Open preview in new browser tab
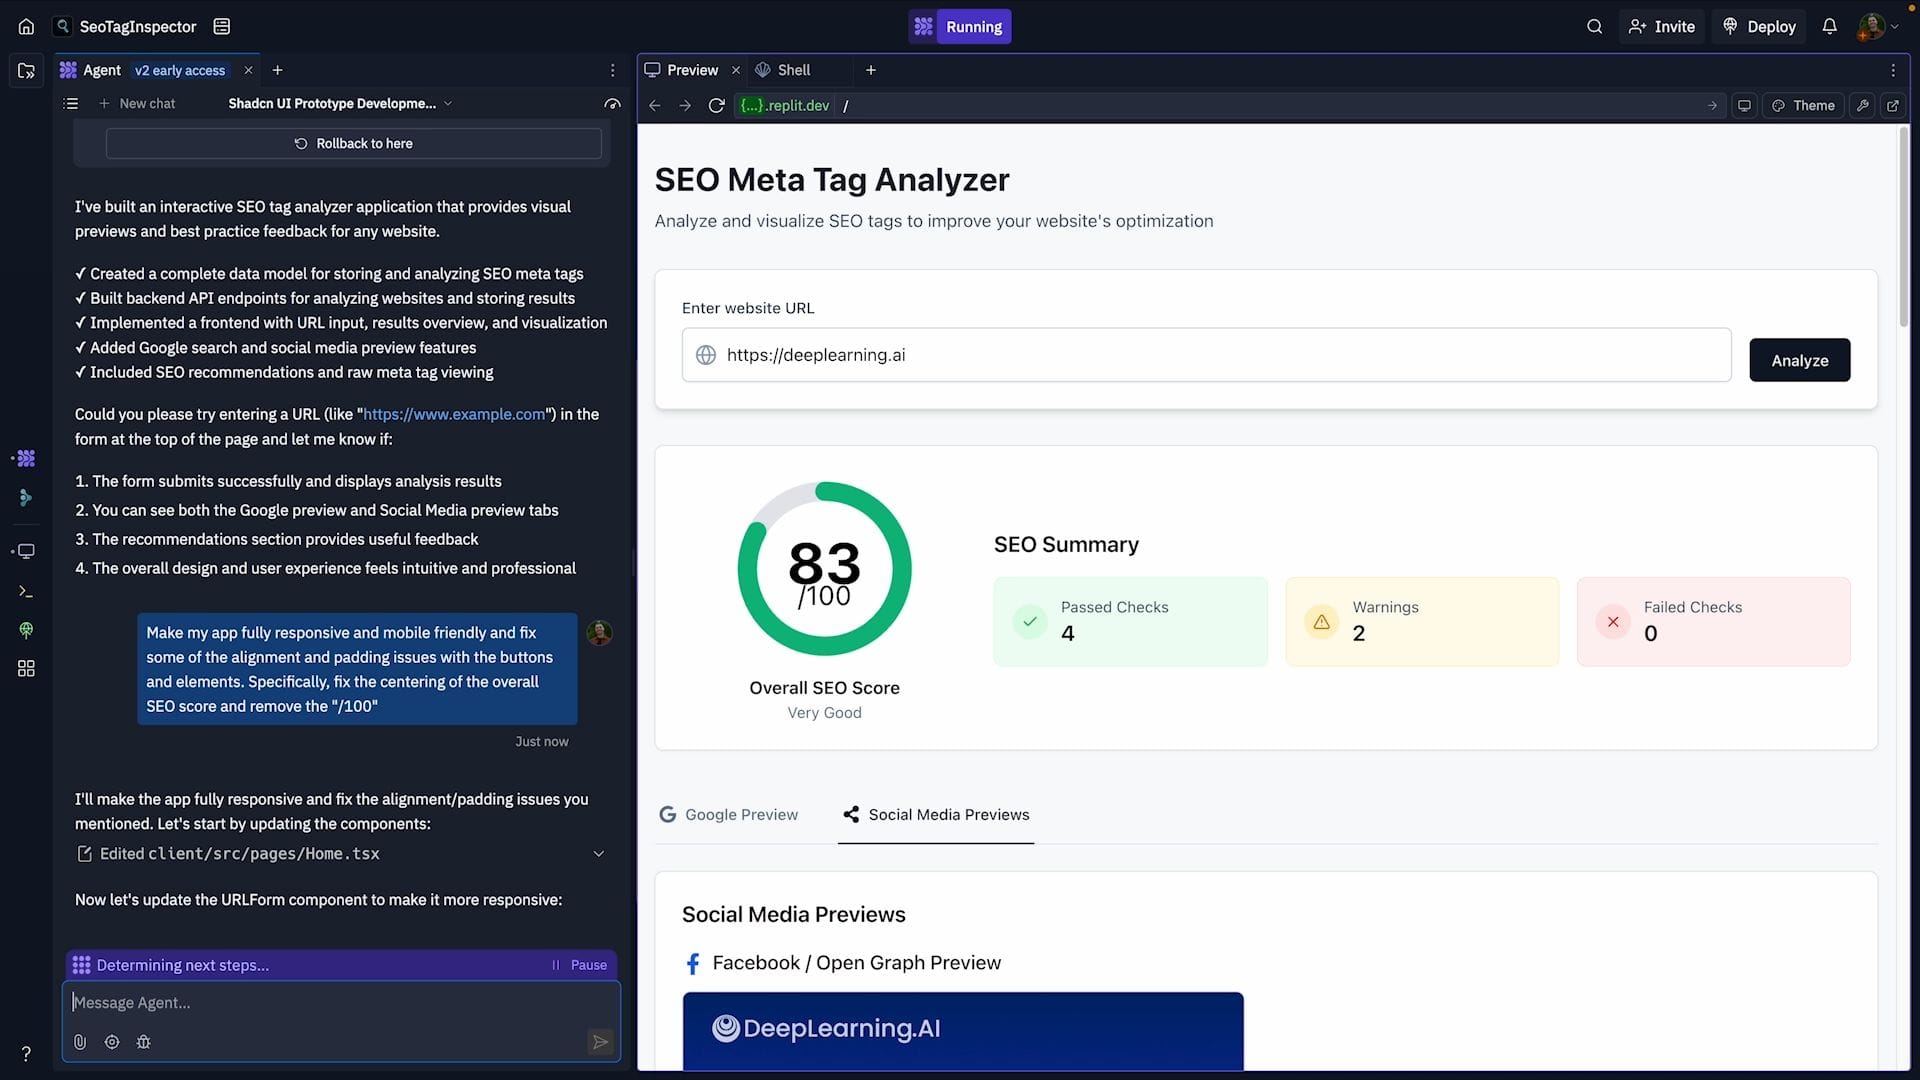 (x=1892, y=106)
